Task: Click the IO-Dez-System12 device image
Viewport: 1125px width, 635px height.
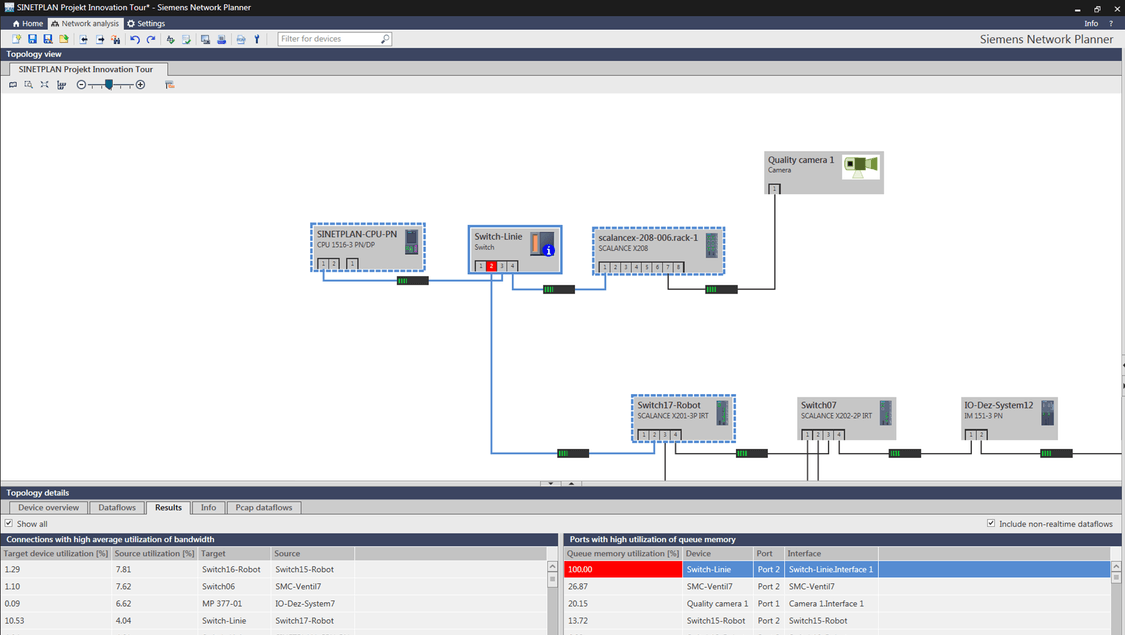Action: tap(1048, 412)
